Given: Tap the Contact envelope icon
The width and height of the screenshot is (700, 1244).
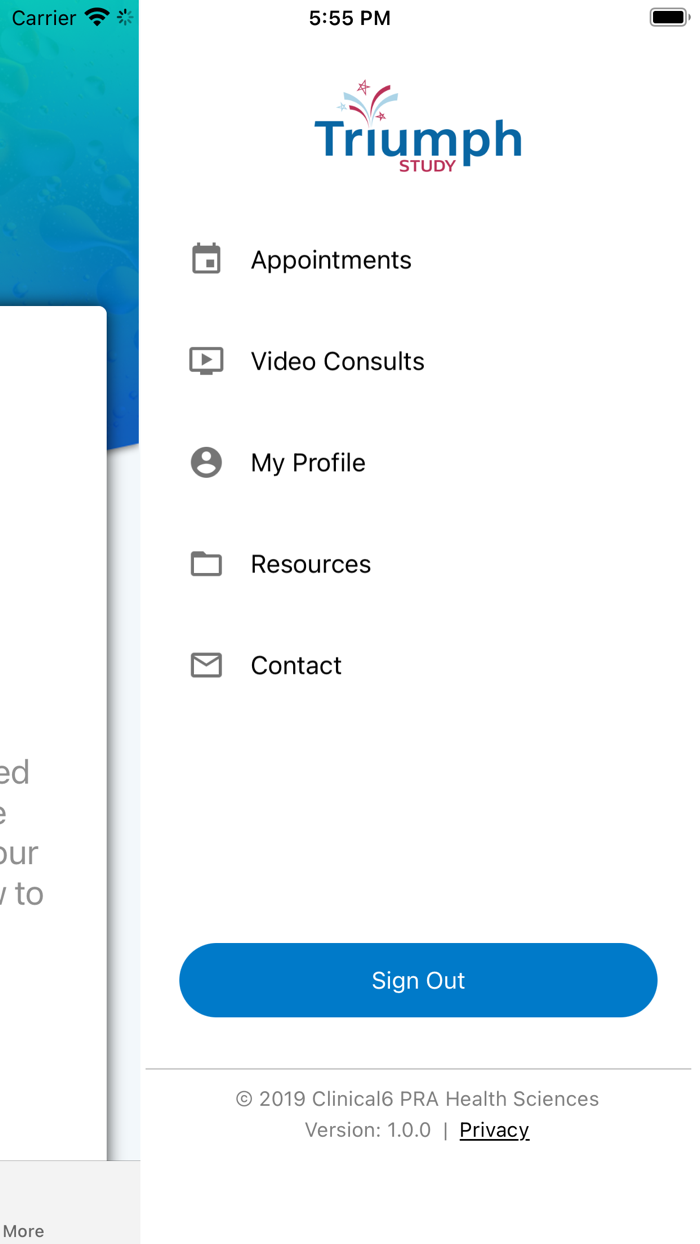Looking at the screenshot, I should coord(206,665).
